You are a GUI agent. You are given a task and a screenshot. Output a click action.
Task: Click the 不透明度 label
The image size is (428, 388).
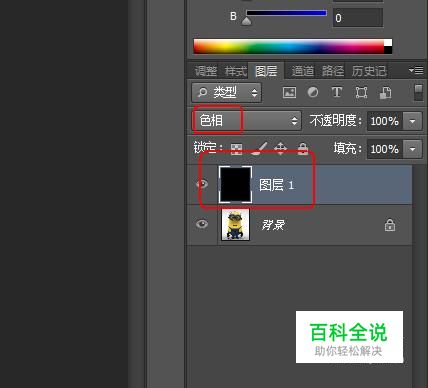(x=335, y=120)
